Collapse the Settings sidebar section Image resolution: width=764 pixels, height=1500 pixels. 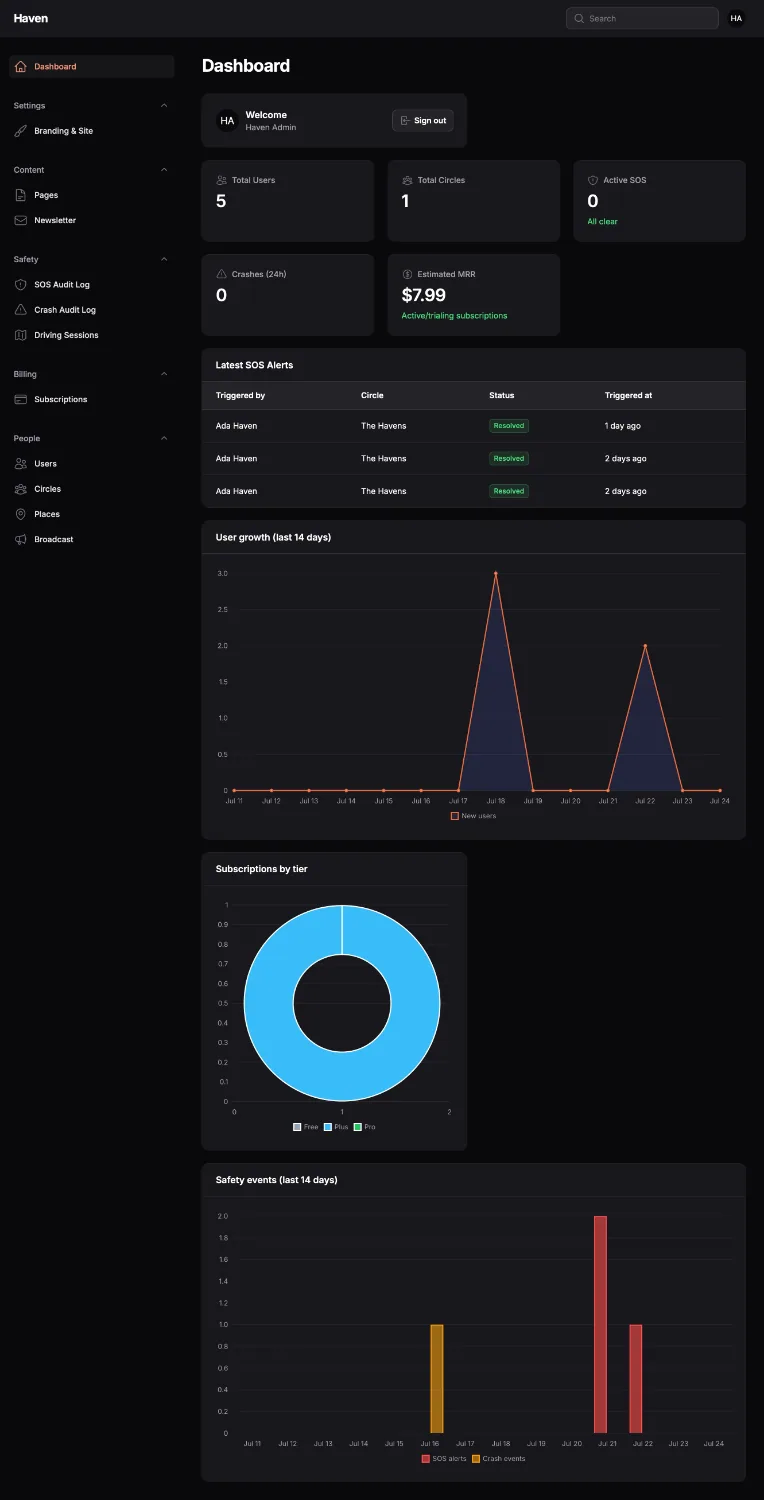click(x=164, y=106)
